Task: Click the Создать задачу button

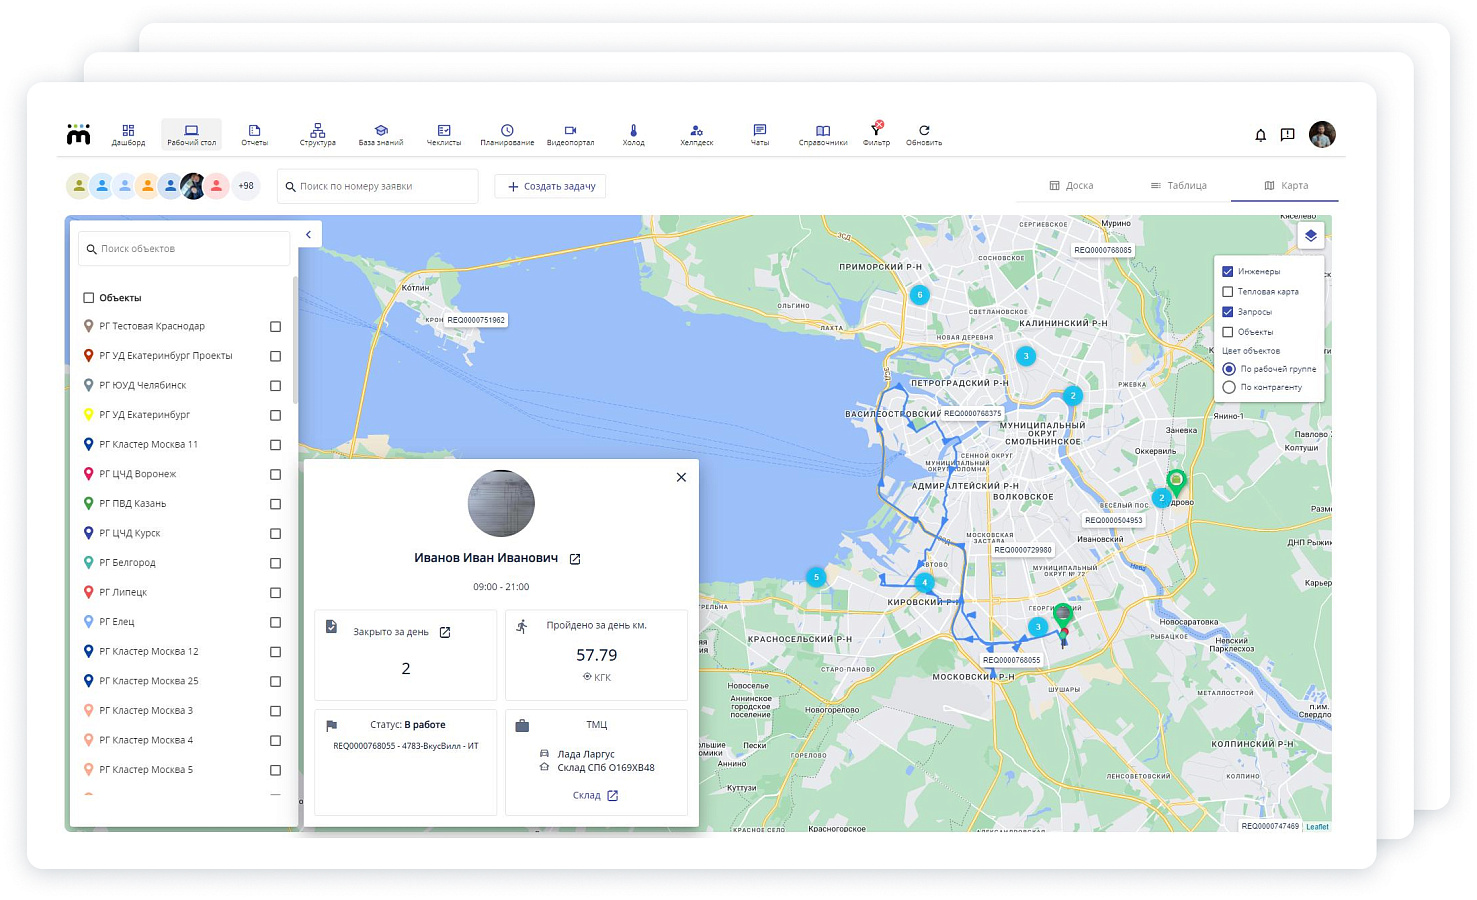Action: point(551,186)
